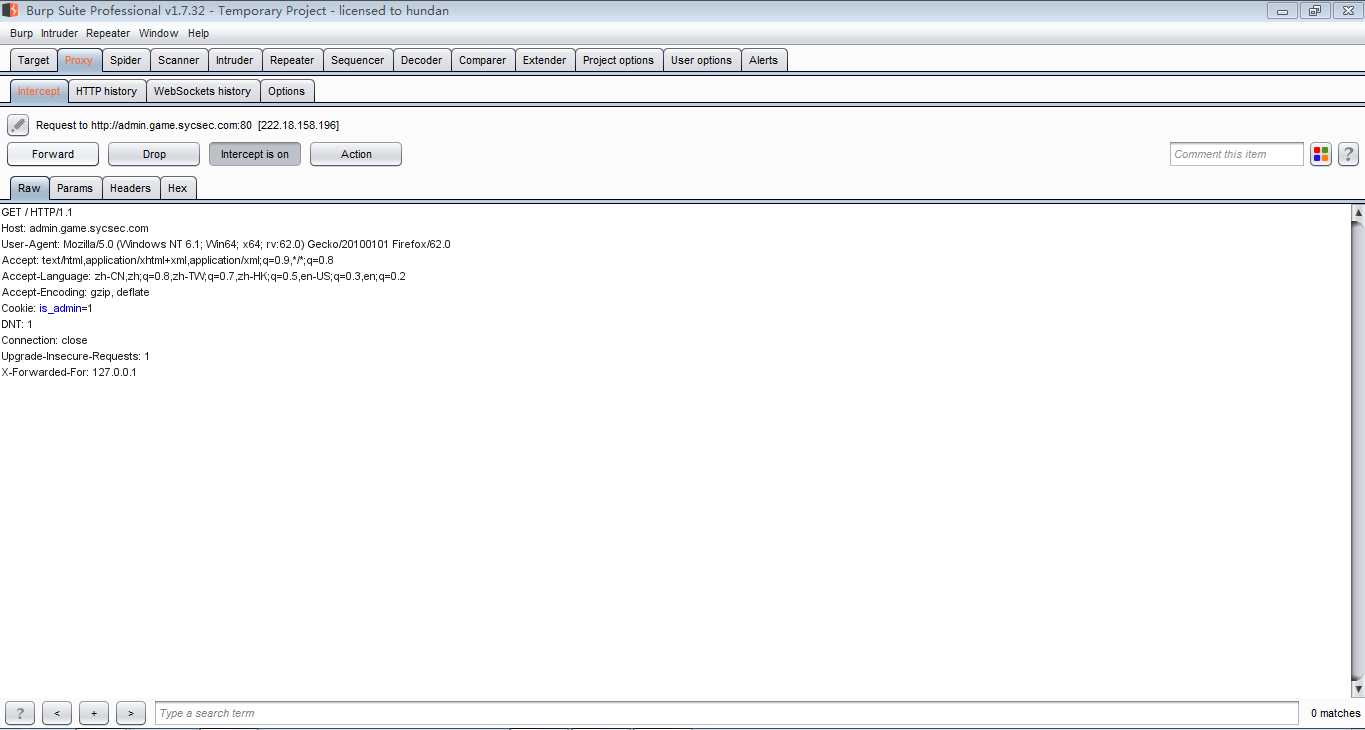Image resolution: width=1365 pixels, height=730 pixels.
Task: Click the Host: admin.game.sycsec.com line
Action: click(75, 228)
